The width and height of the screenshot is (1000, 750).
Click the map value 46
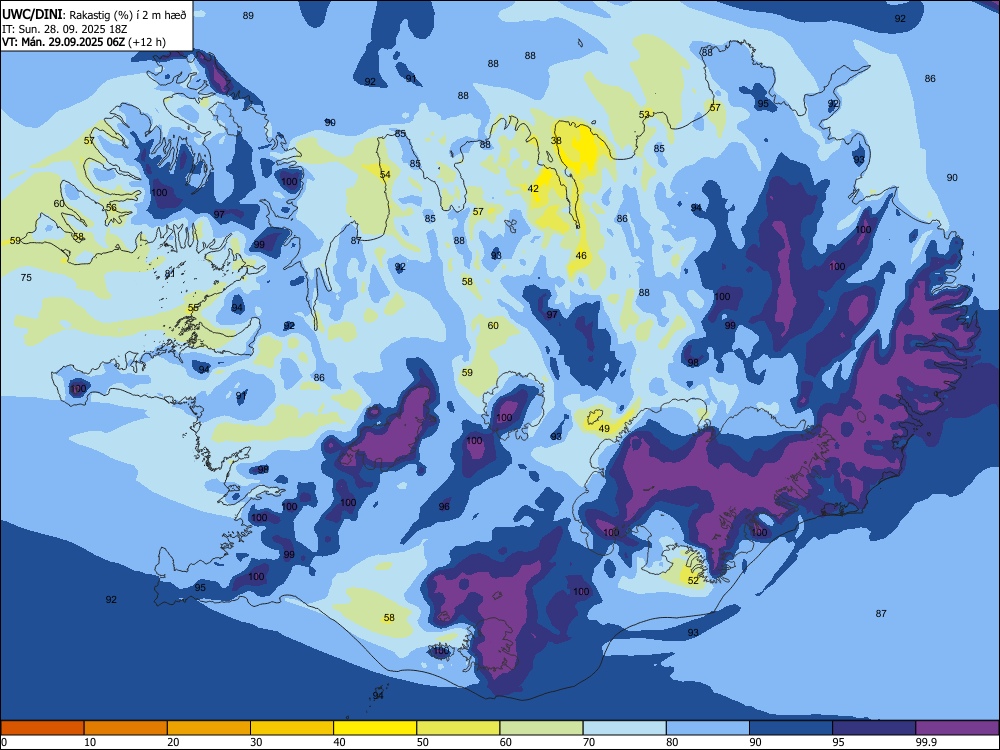[581, 256]
